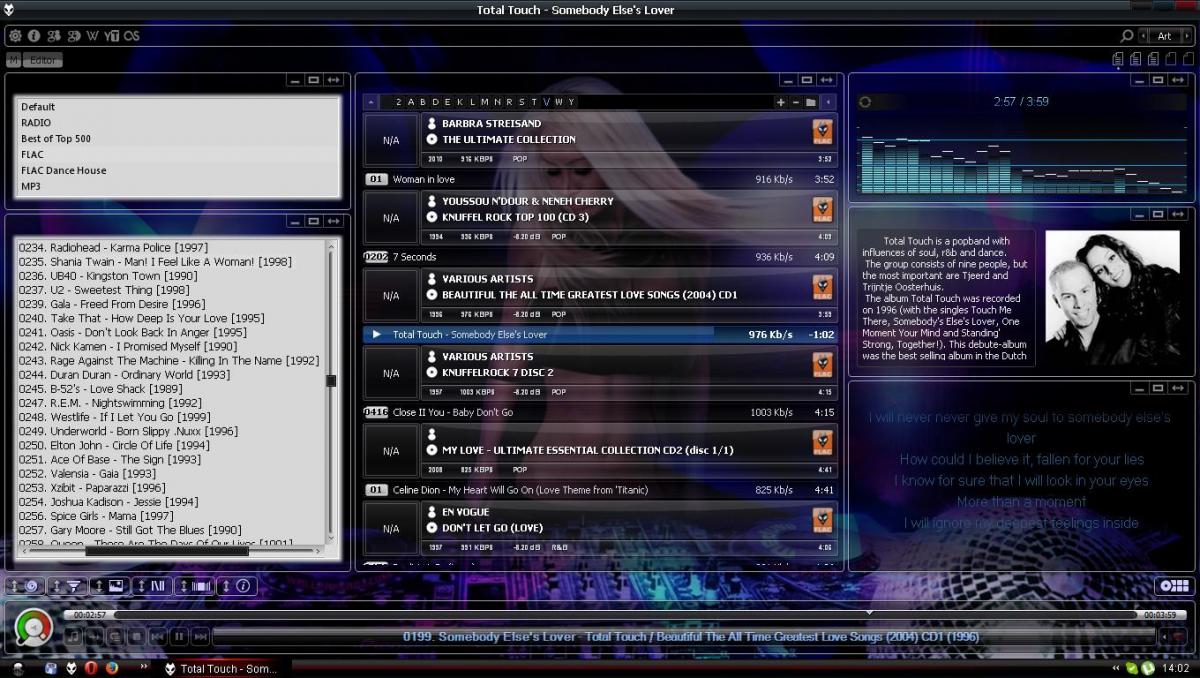Select 'Radiohead - Karma Police [1997]'

[x=113, y=247]
